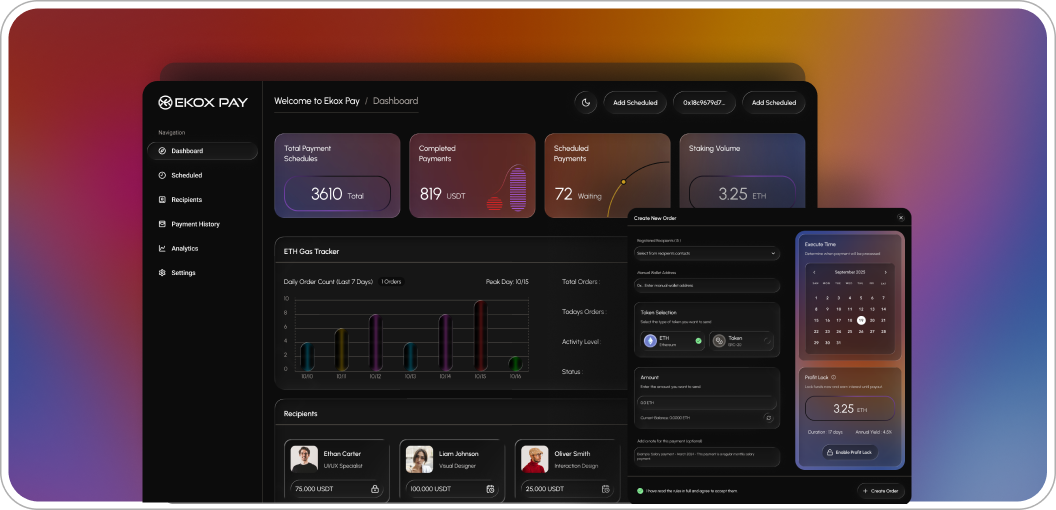Close the Create New Order dialog
The width and height of the screenshot is (1056, 510).
[x=900, y=217]
